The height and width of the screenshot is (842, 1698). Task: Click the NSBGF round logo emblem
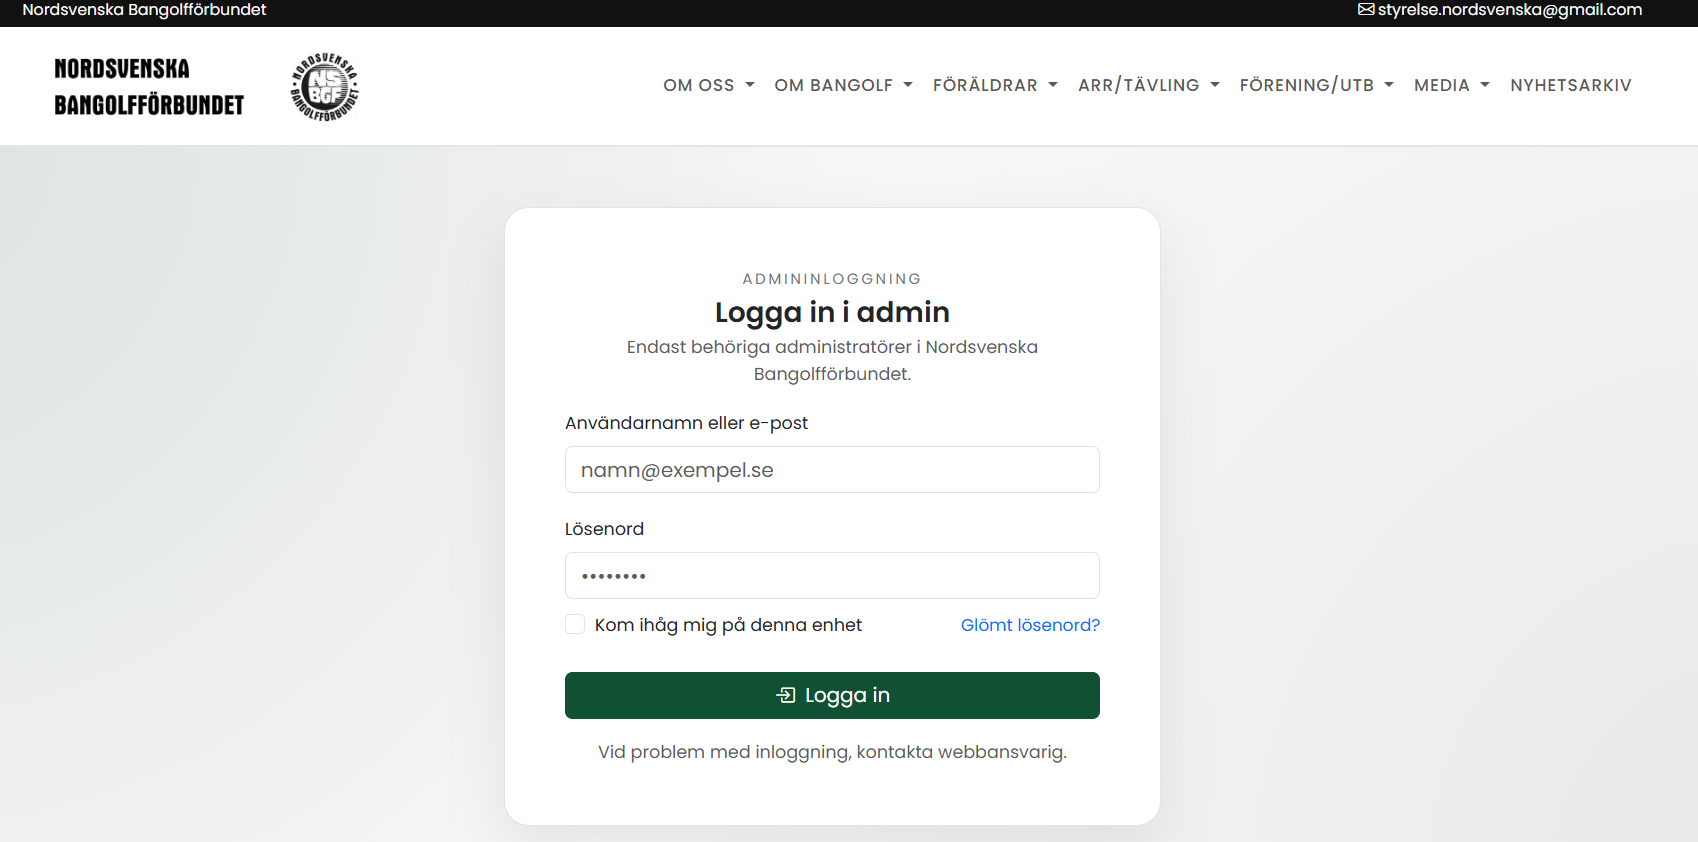pyautogui.click(x=324, y=87)
